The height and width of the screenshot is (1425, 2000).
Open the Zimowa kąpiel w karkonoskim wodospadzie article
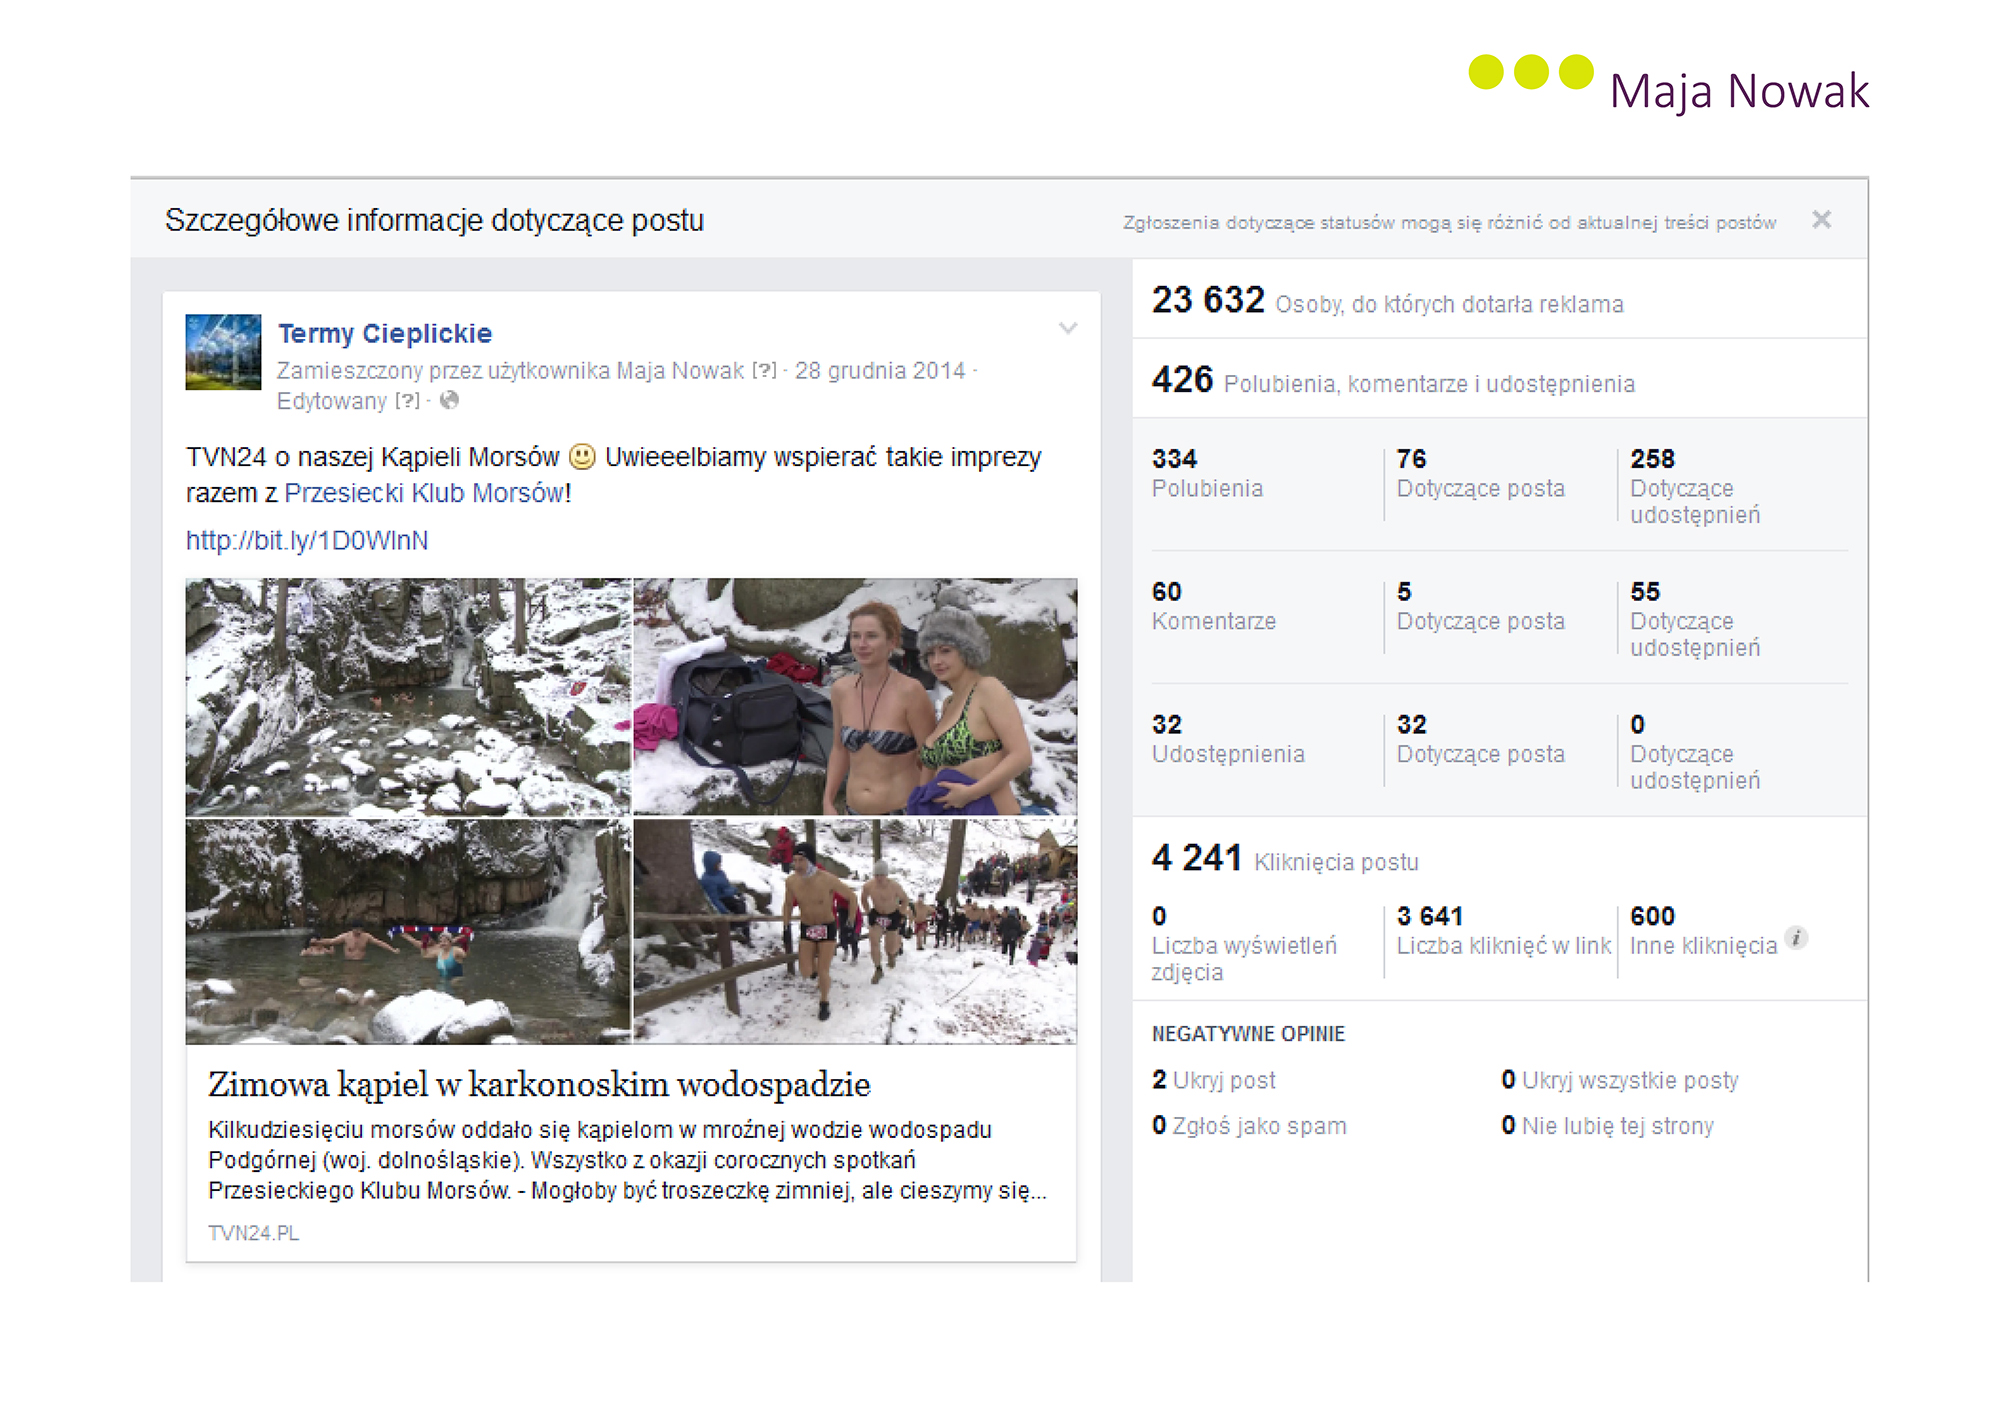click(x=539, y=1084)
